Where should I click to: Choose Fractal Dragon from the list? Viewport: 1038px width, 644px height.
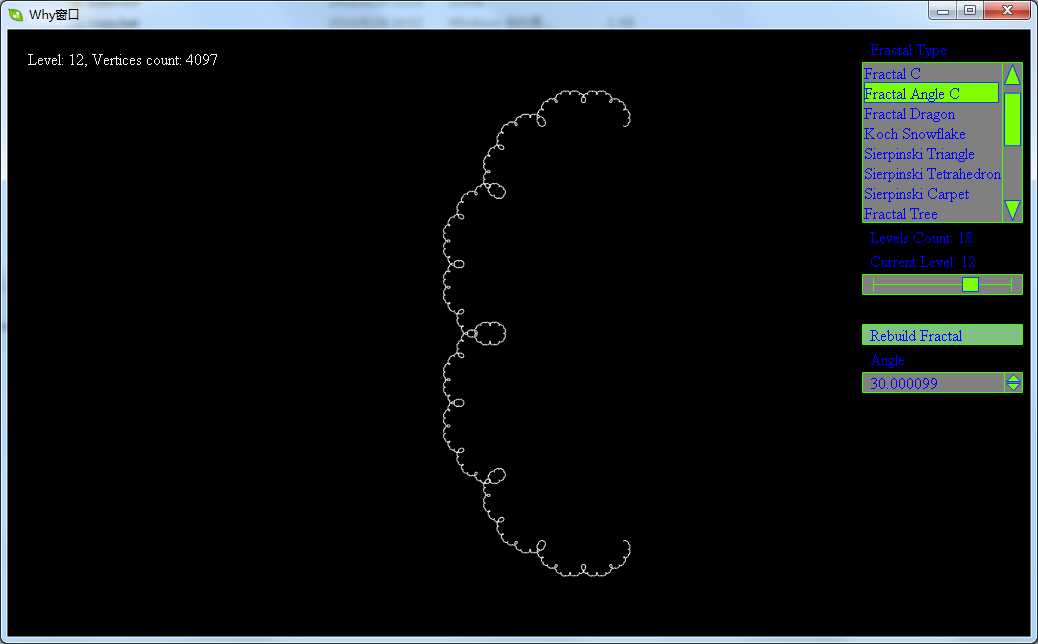pos(932,114)
